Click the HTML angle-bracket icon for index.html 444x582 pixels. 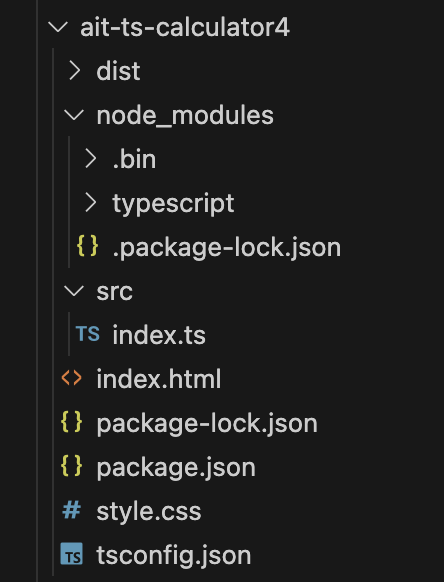point(71,378)
